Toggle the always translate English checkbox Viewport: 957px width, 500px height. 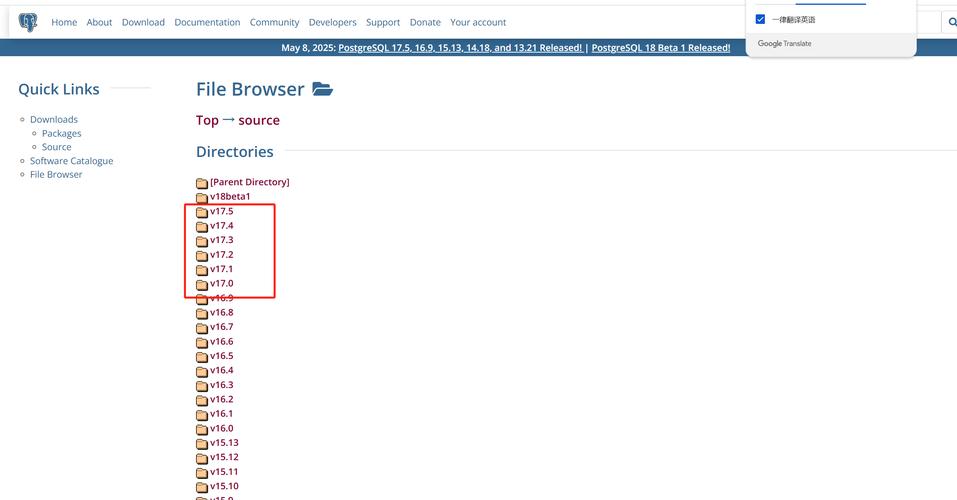coord(761,20)
